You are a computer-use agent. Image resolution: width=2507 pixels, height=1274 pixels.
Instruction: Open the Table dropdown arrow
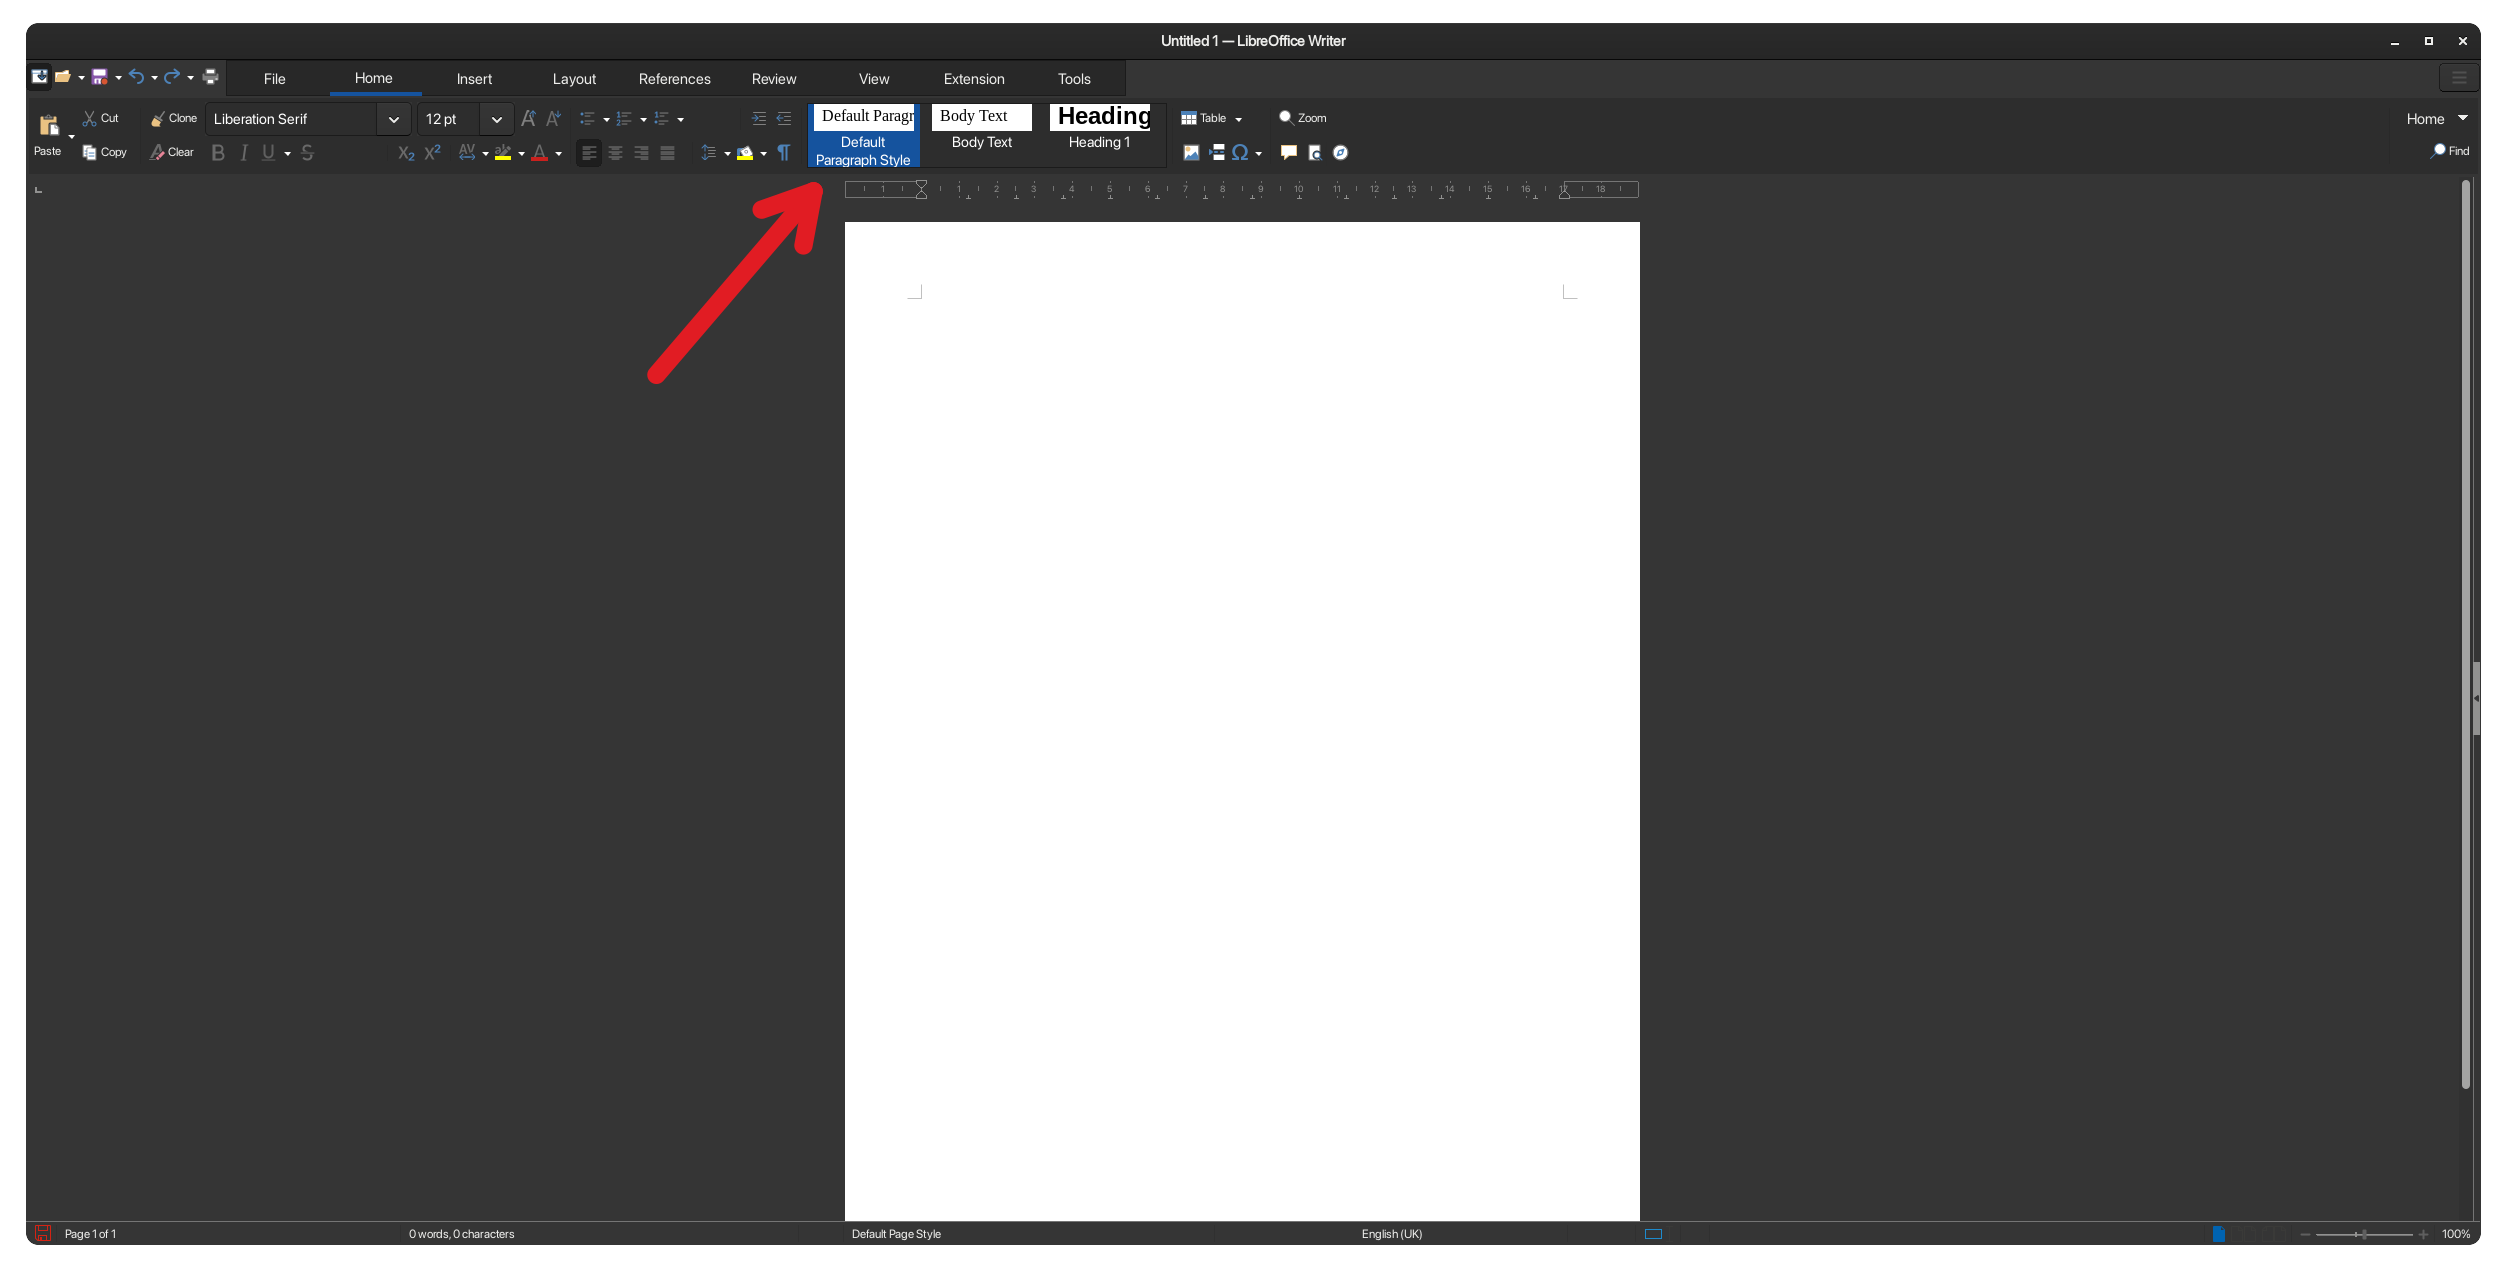[1238, 120]
